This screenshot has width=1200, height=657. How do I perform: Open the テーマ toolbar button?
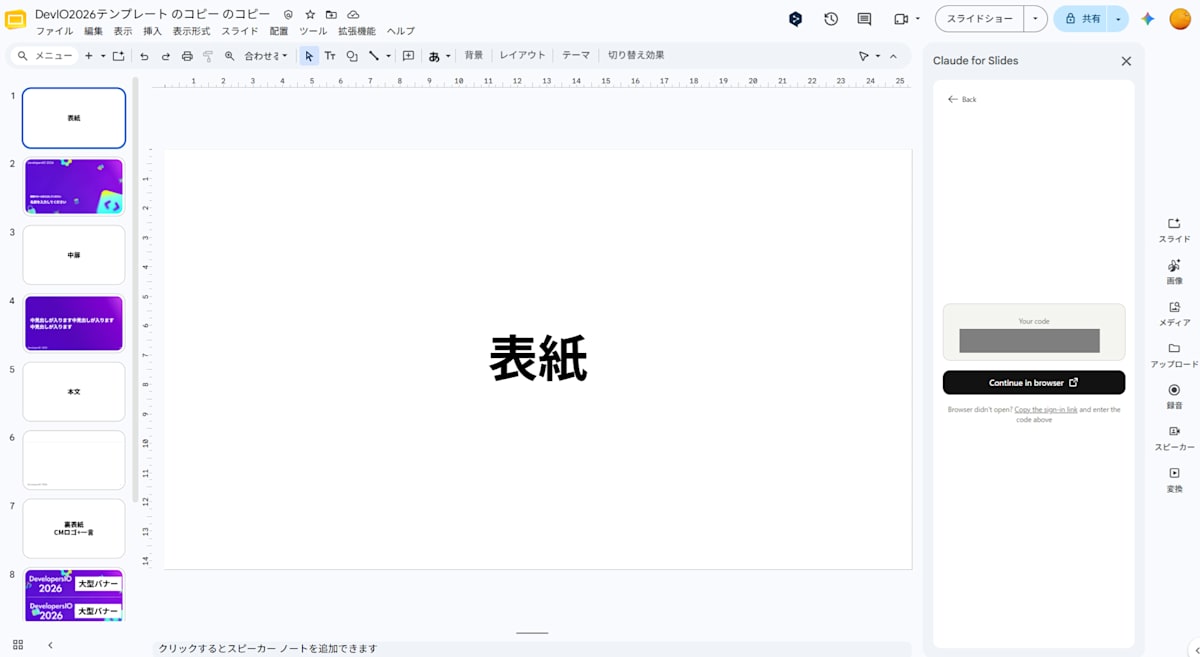click(576, 56)
